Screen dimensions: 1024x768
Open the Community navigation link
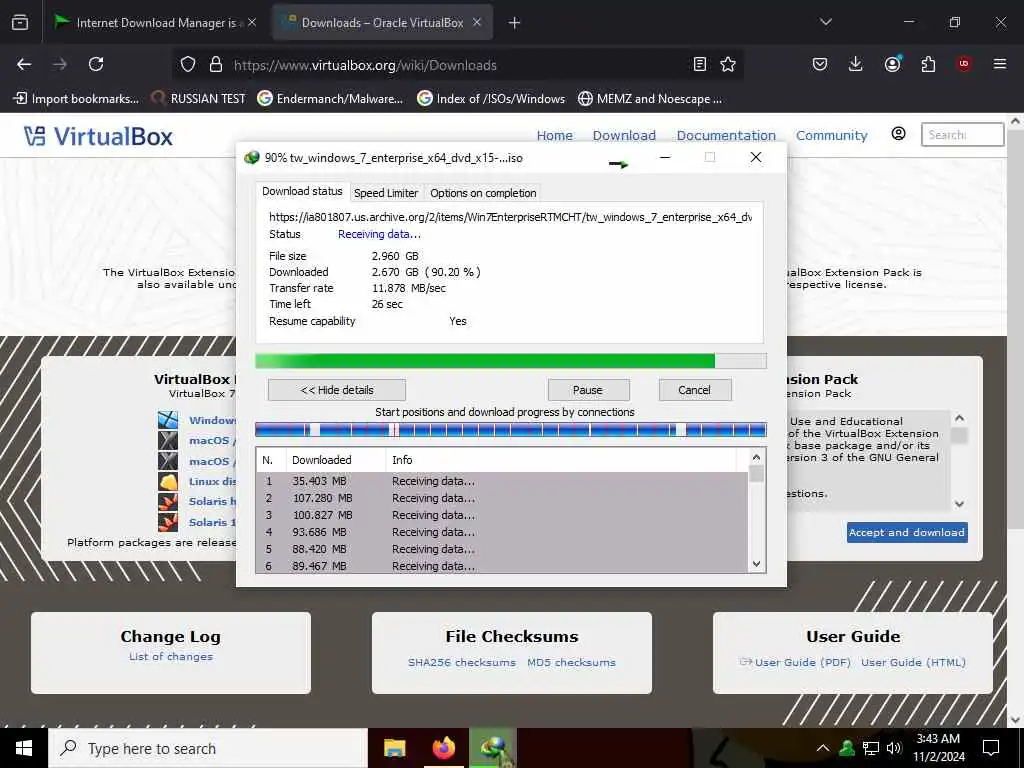click(x=831, y=135)
